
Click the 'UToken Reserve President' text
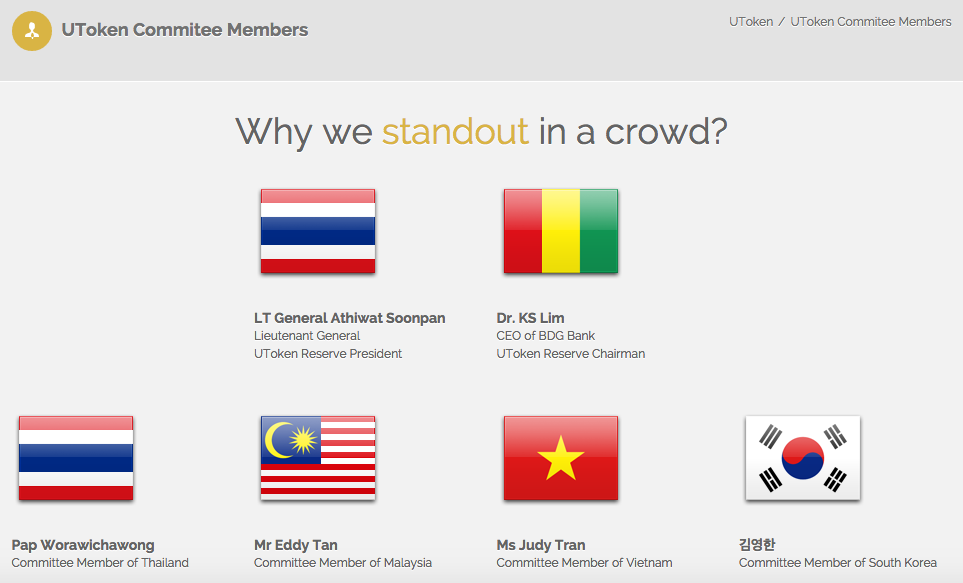click(x=328, y=354)
